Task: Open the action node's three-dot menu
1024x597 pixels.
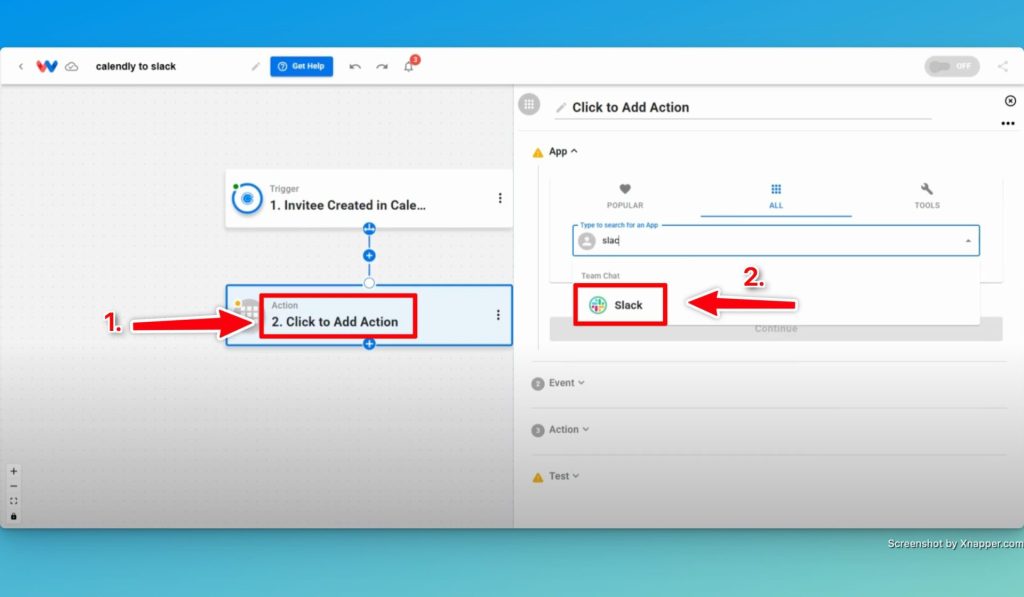Action: (x=498, y=315)
